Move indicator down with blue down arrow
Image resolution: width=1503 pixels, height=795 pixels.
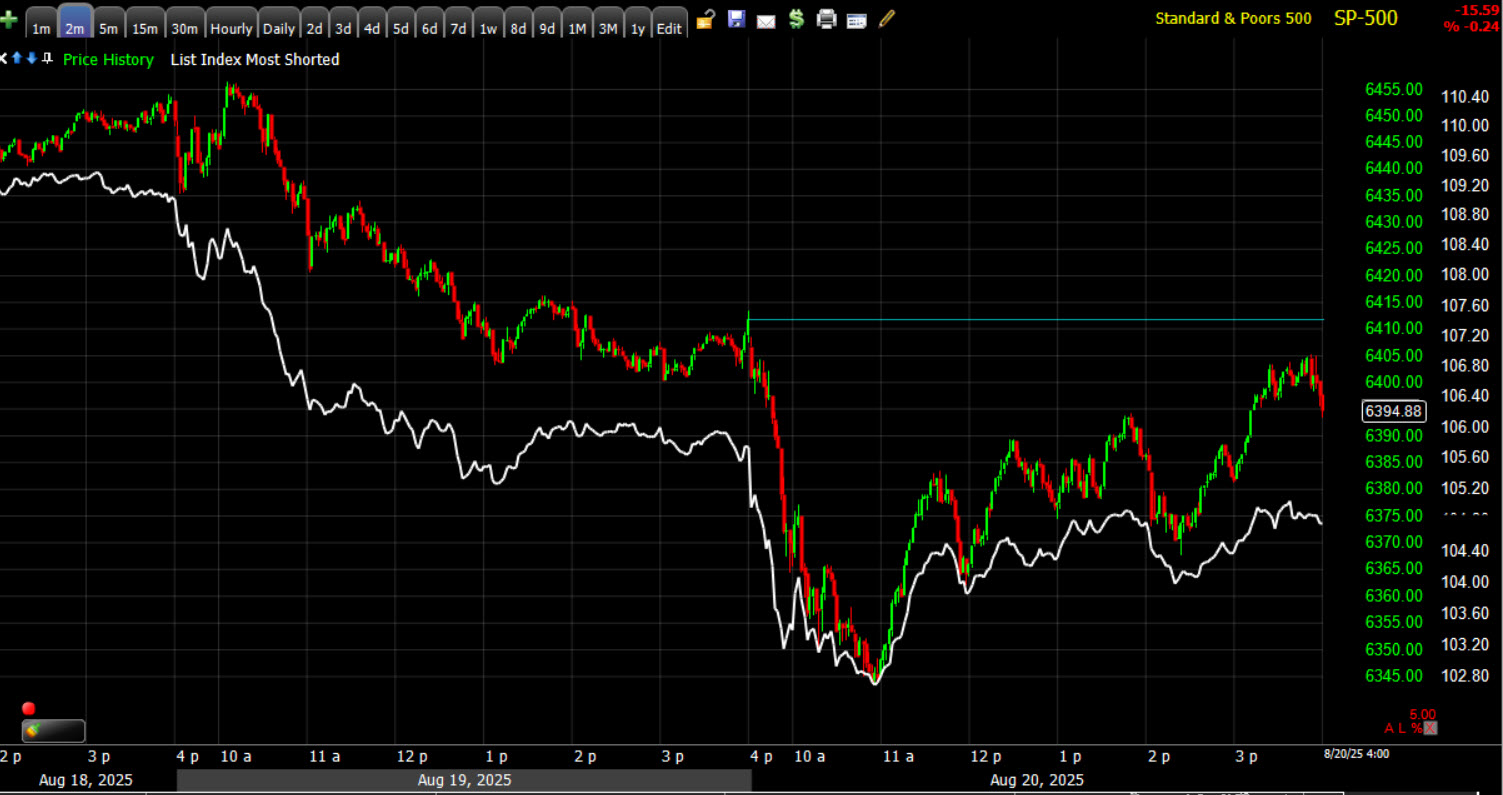pos(31,59)
